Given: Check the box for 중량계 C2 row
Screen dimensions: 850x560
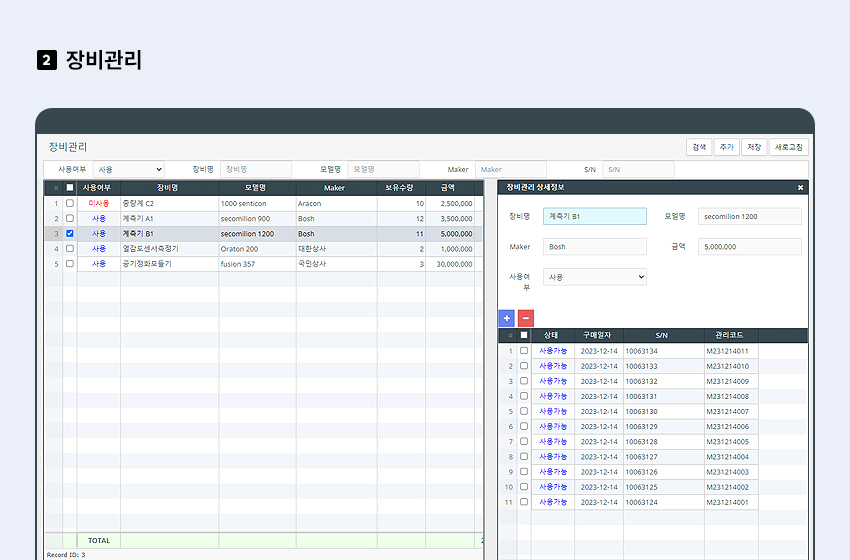Looking at the screenshot, I should pos(69,203).
